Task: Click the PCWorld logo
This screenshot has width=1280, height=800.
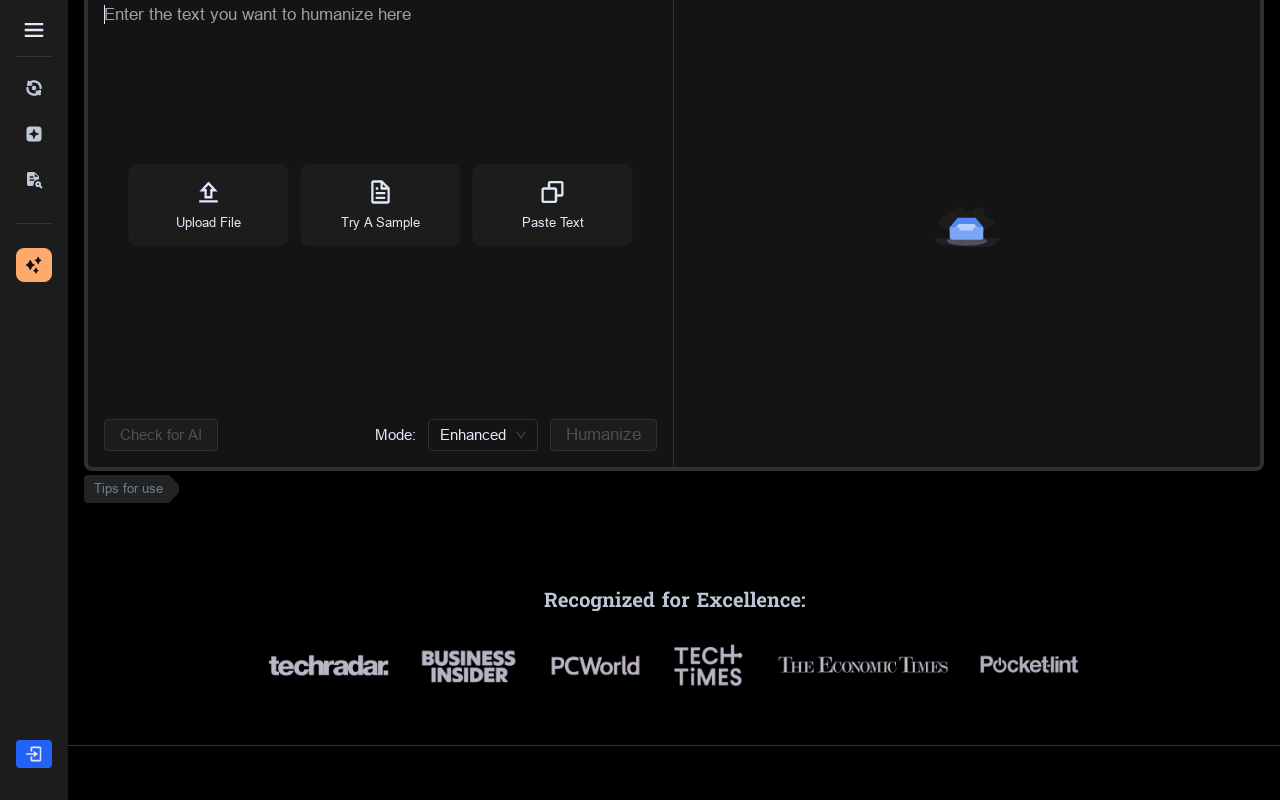Action: point(595,666)
